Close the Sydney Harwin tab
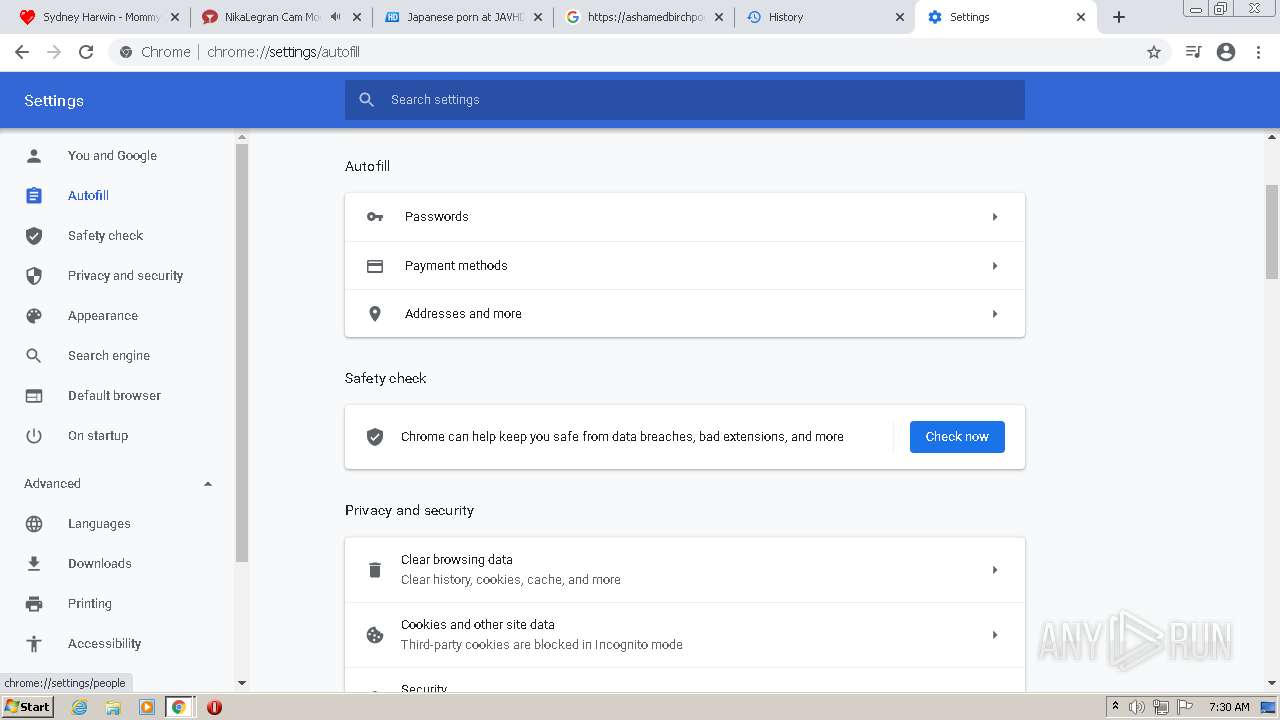This screenshot has height=720, width=1280. (175, 17)
